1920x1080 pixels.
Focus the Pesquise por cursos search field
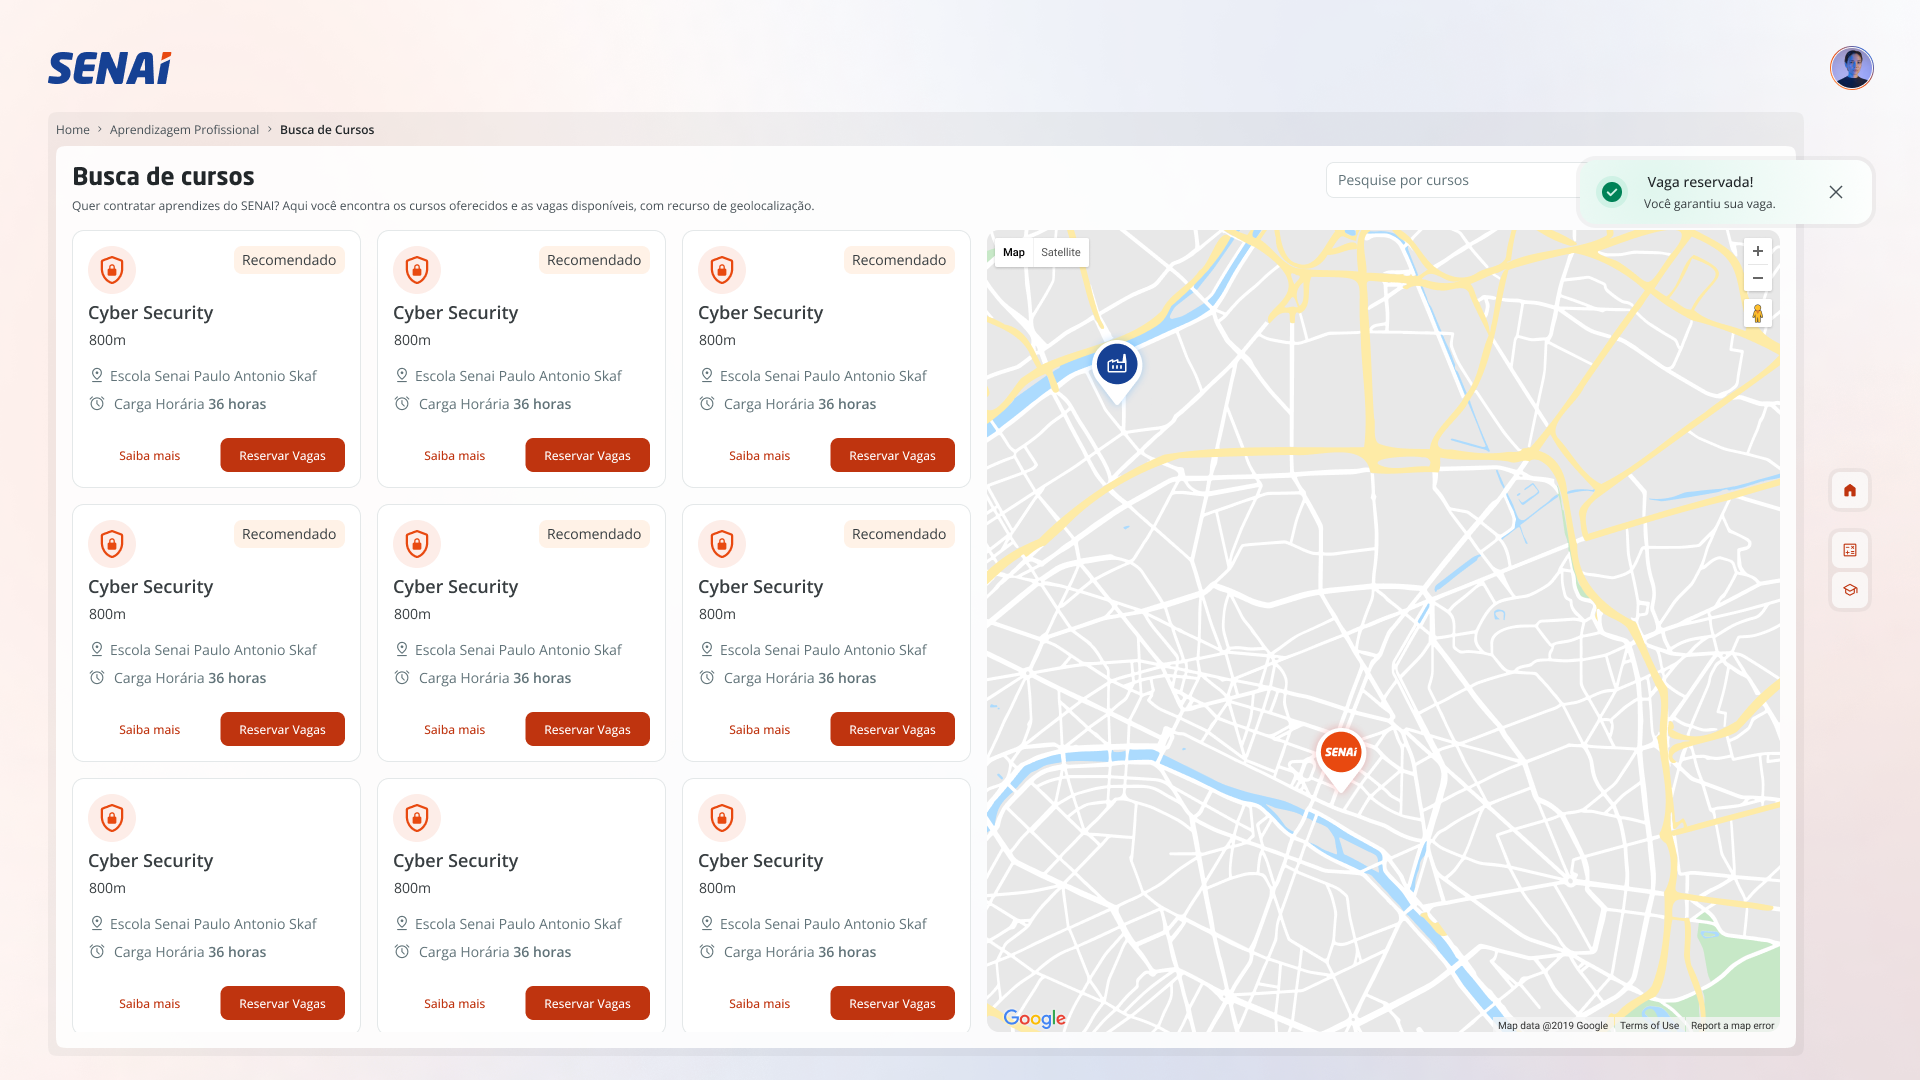1450,180
